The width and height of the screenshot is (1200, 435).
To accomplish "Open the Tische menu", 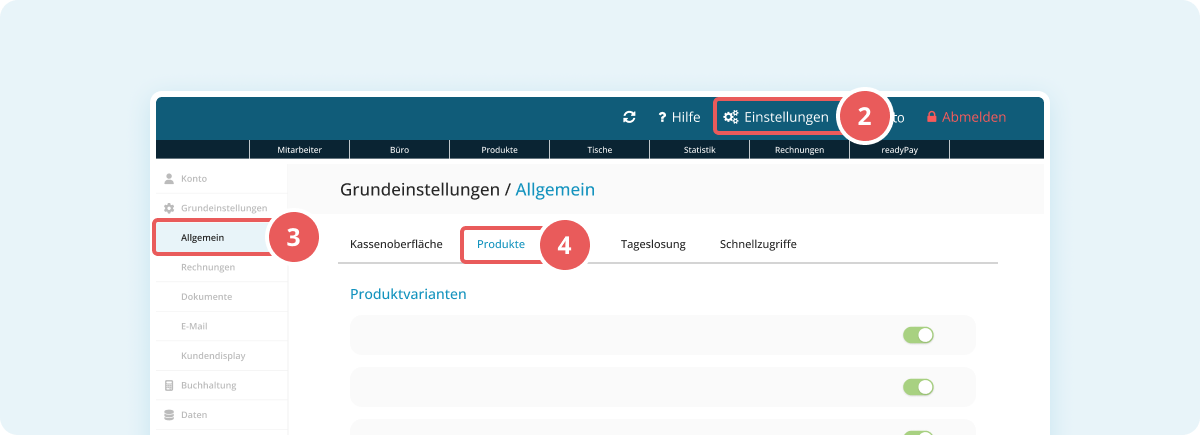I will pyautogui.click(x=599, y=149).
